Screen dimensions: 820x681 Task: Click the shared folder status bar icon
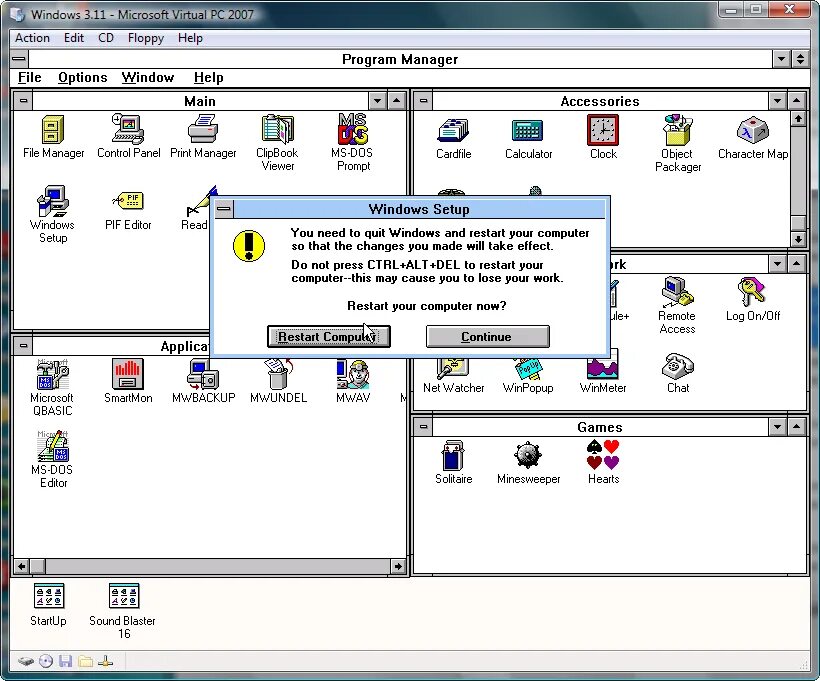click(x=85, y=661)
